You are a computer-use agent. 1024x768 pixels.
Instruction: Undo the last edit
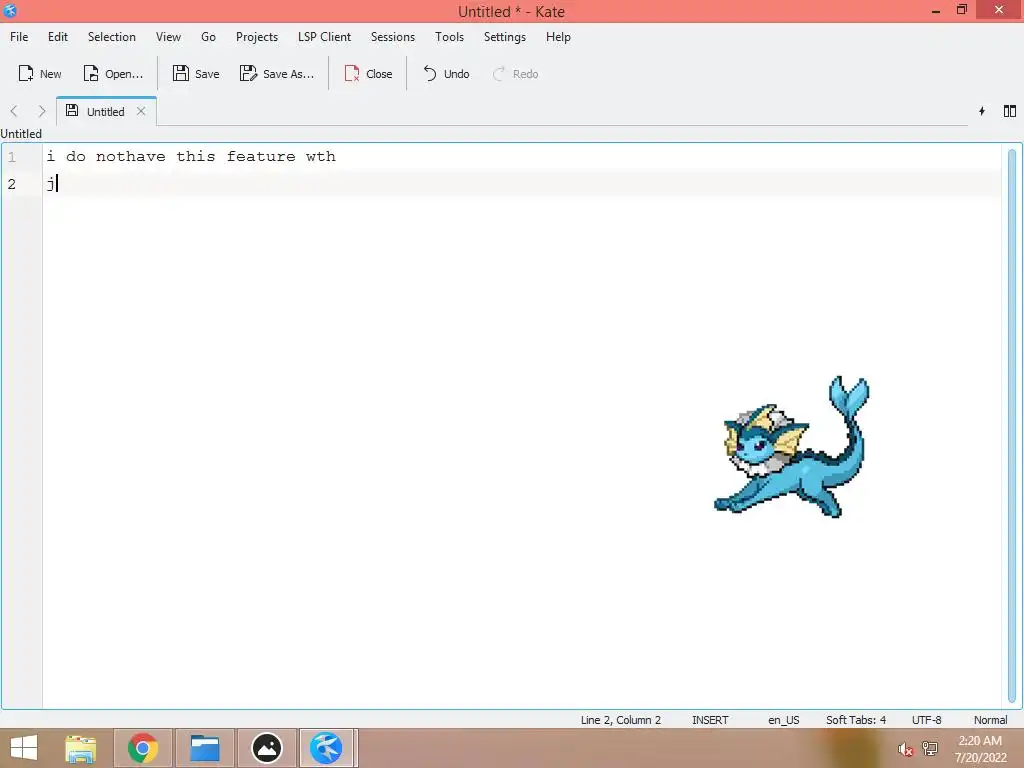[x=446, y=74]
